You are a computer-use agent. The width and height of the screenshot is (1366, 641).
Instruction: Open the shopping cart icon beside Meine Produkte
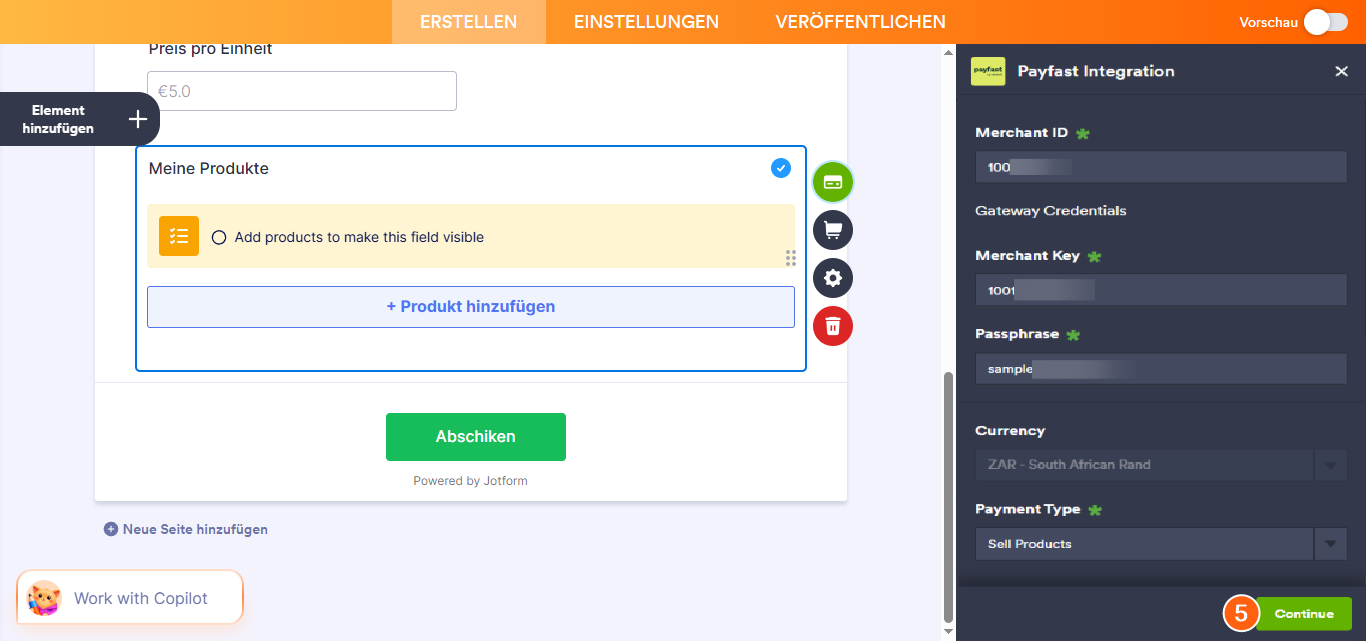pos(832,230)
